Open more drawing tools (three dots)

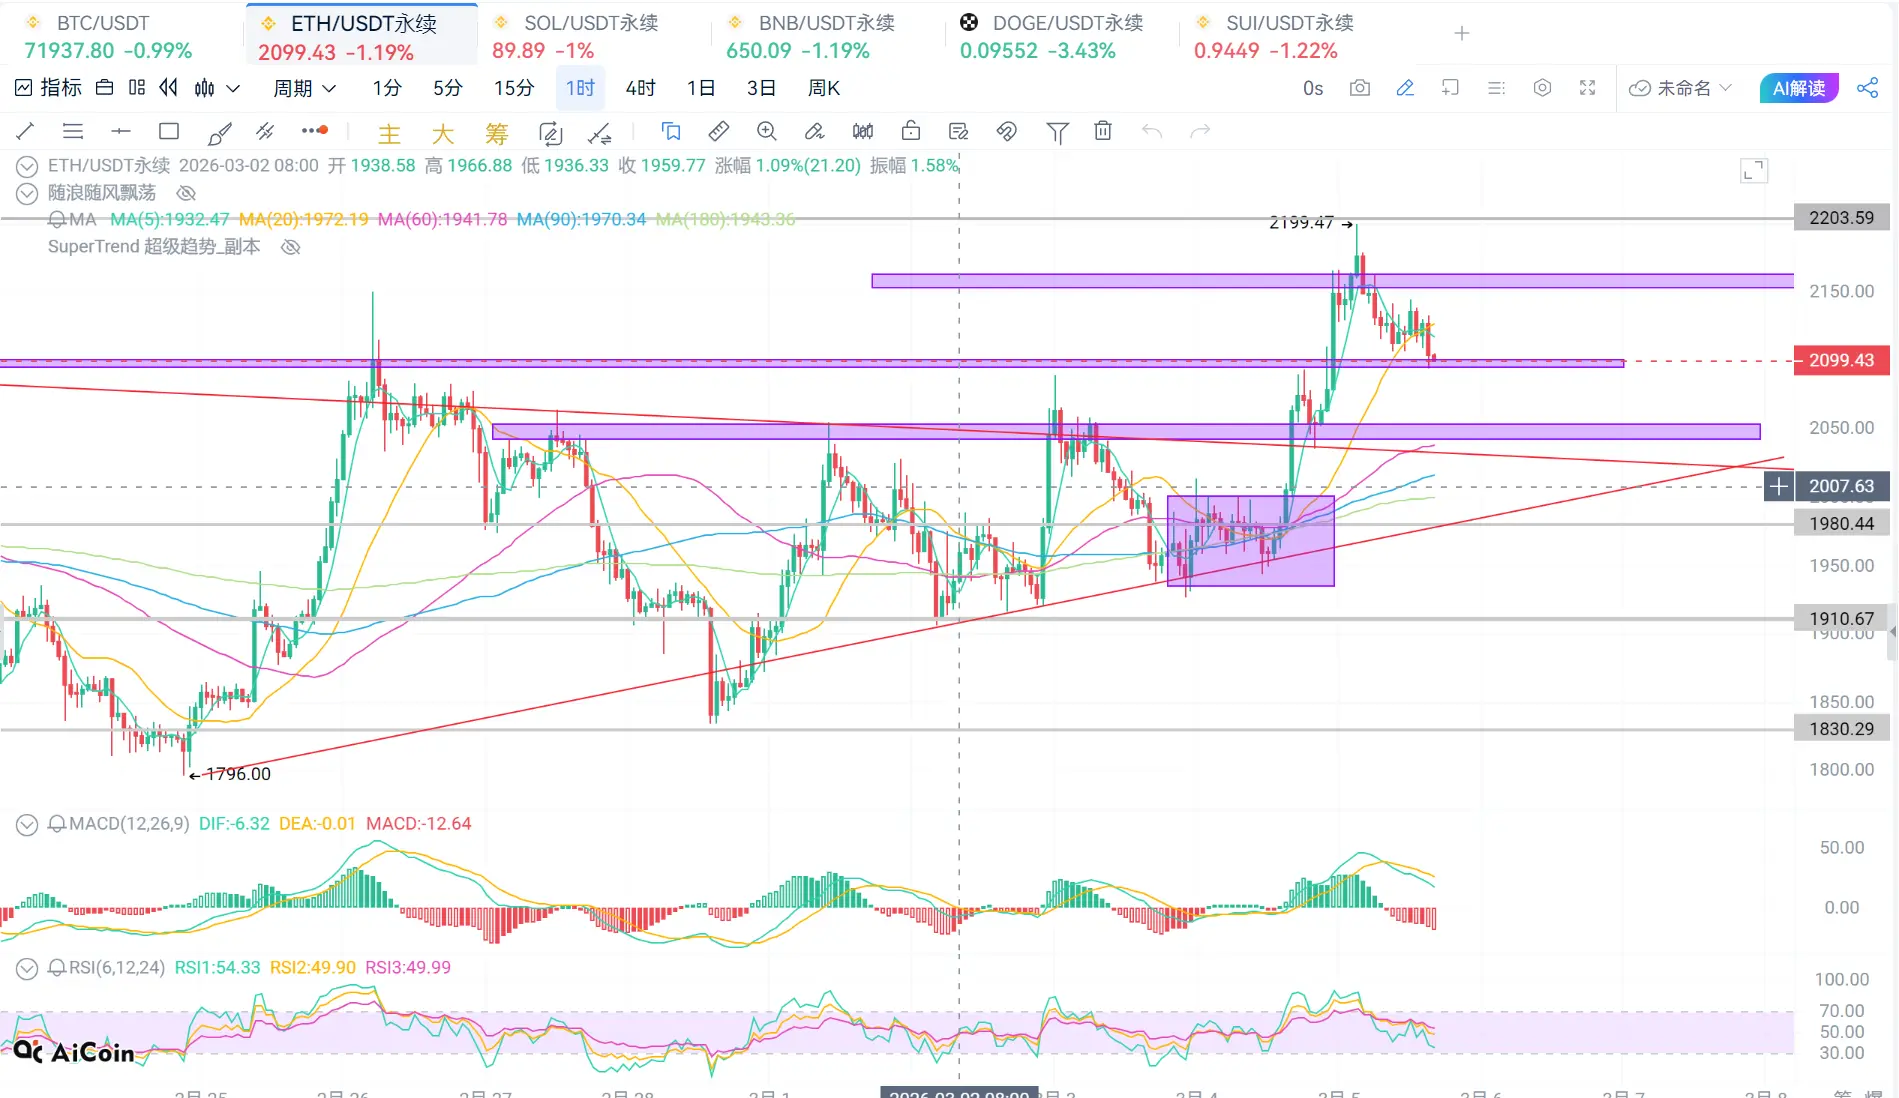315,131
